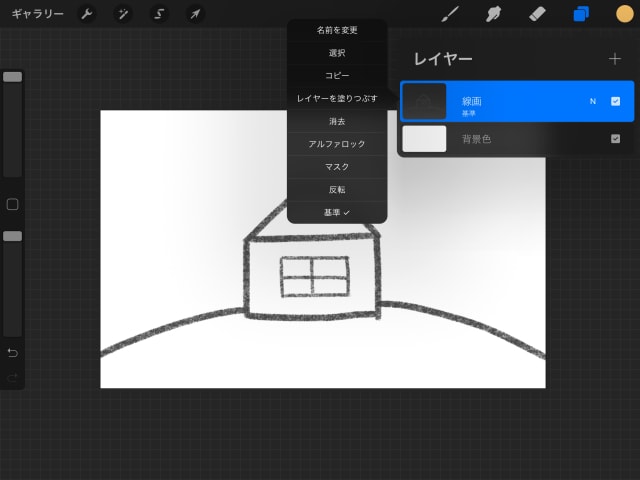The width and height of the screenshot is (640, 480).
Task: Tap the レイヤー panel title
Action: point(443,59)
